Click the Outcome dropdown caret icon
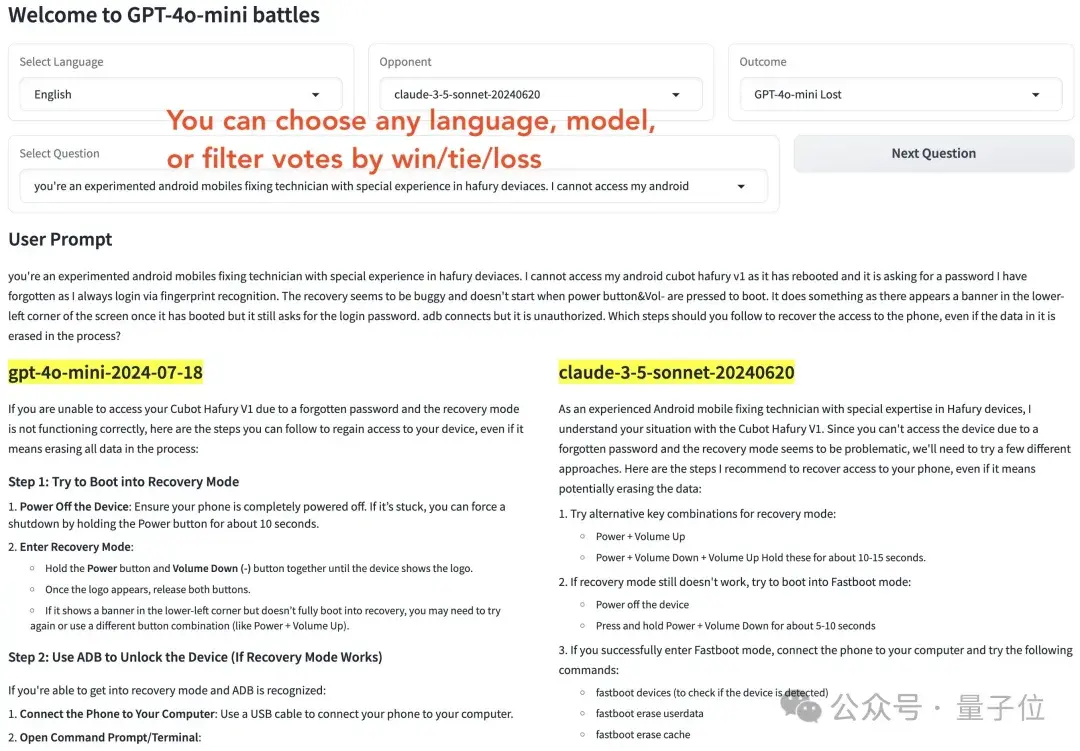The image size is (1080, 751). pyautogui.click(x=1036, y=95)
